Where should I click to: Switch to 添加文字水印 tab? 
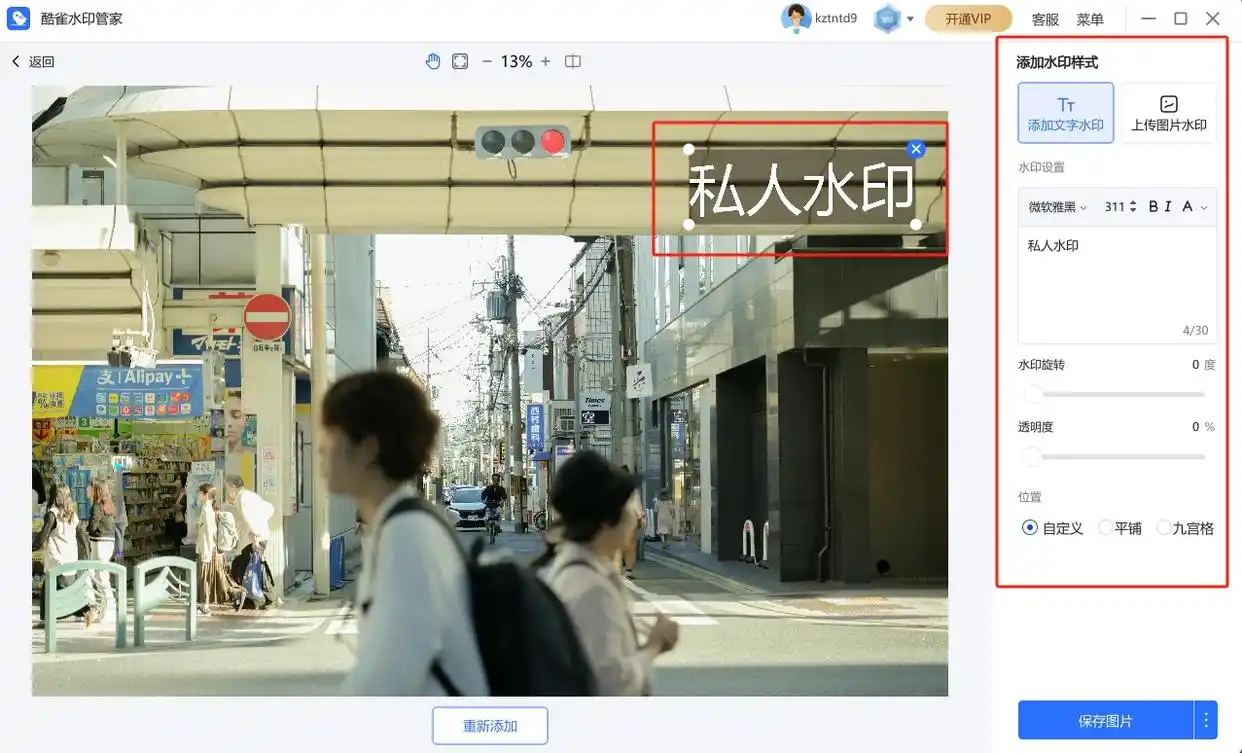(x=1066, y=113)
